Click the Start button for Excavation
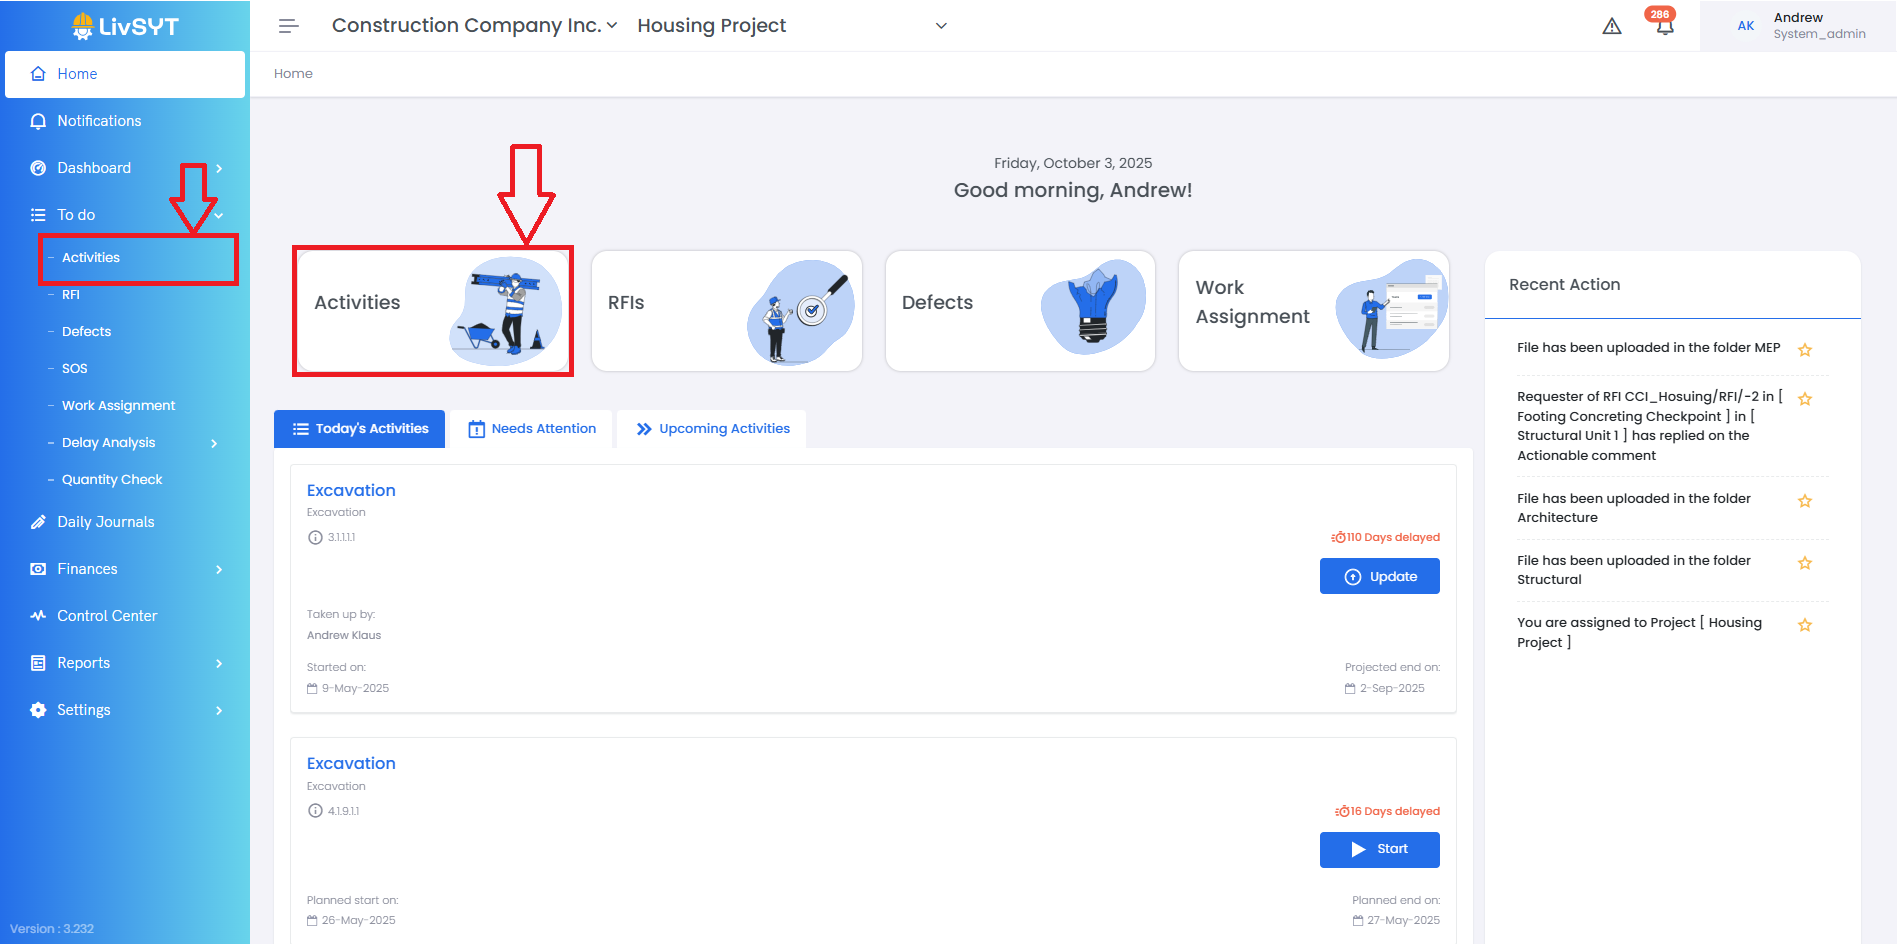The image size is (1897, 944). pyautogui.click(x=1379, y=849)
